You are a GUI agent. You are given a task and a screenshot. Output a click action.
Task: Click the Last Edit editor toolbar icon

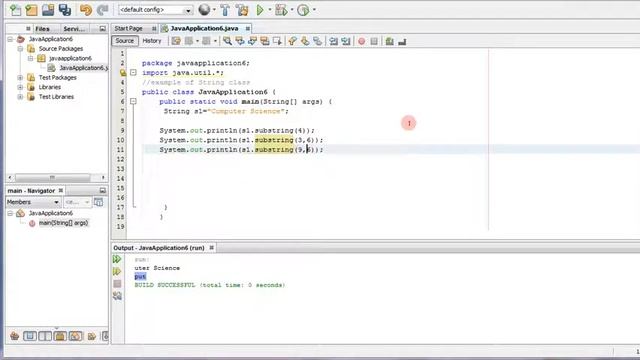click(x=176, y=41)
